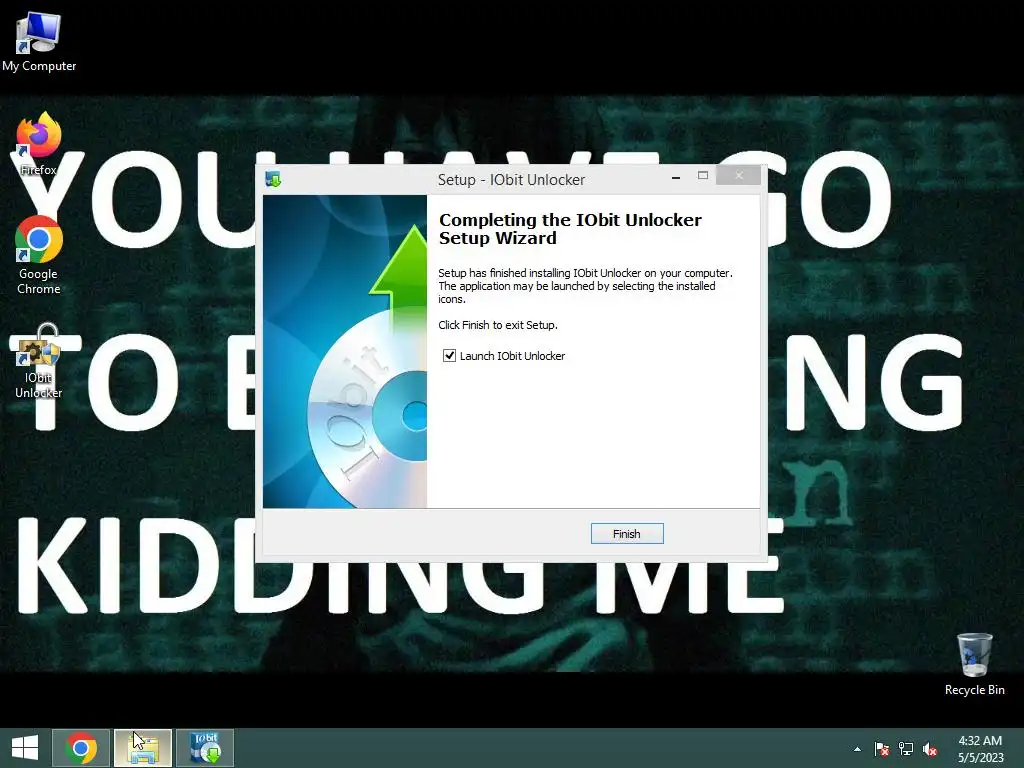Uncheck the Launch IObit Unlocker checkbox
Image resolution: width=1024 pixels, height=768 pixels.
point(449,355)
